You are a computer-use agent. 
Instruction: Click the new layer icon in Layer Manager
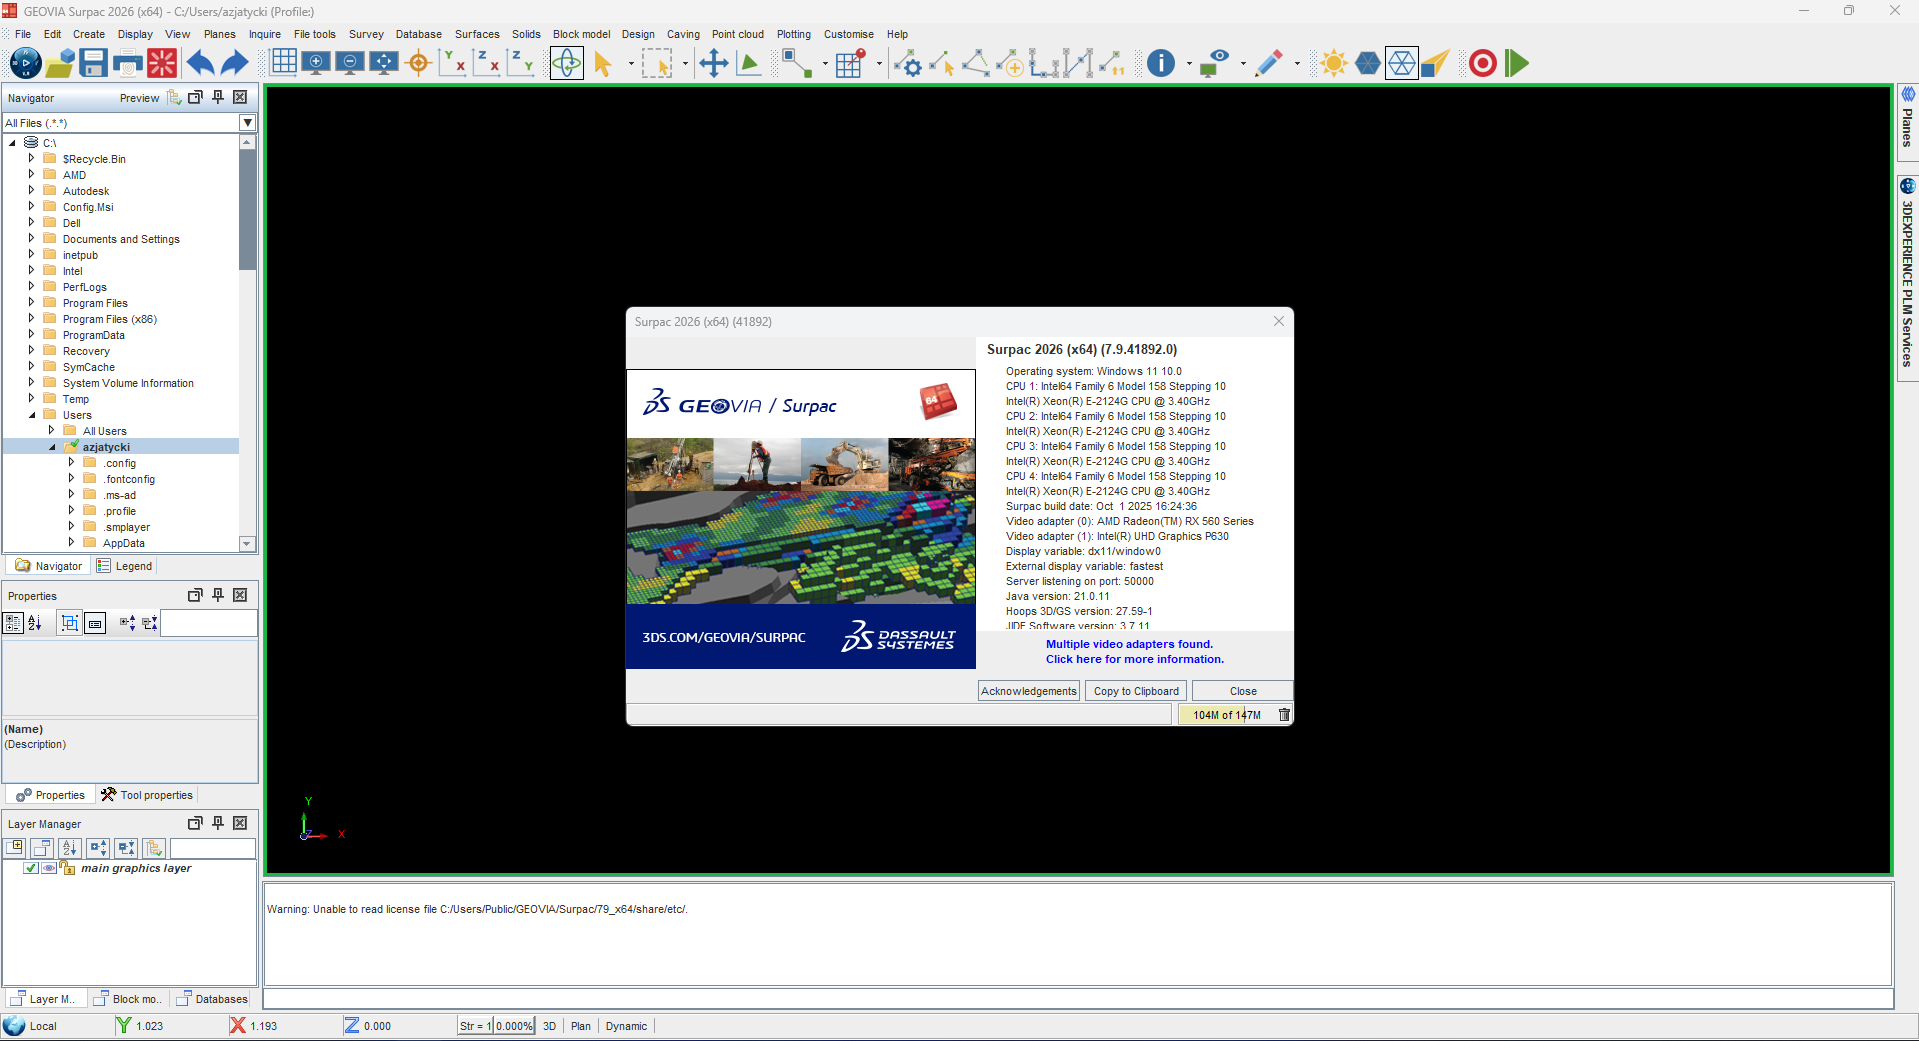coord(14,848)
